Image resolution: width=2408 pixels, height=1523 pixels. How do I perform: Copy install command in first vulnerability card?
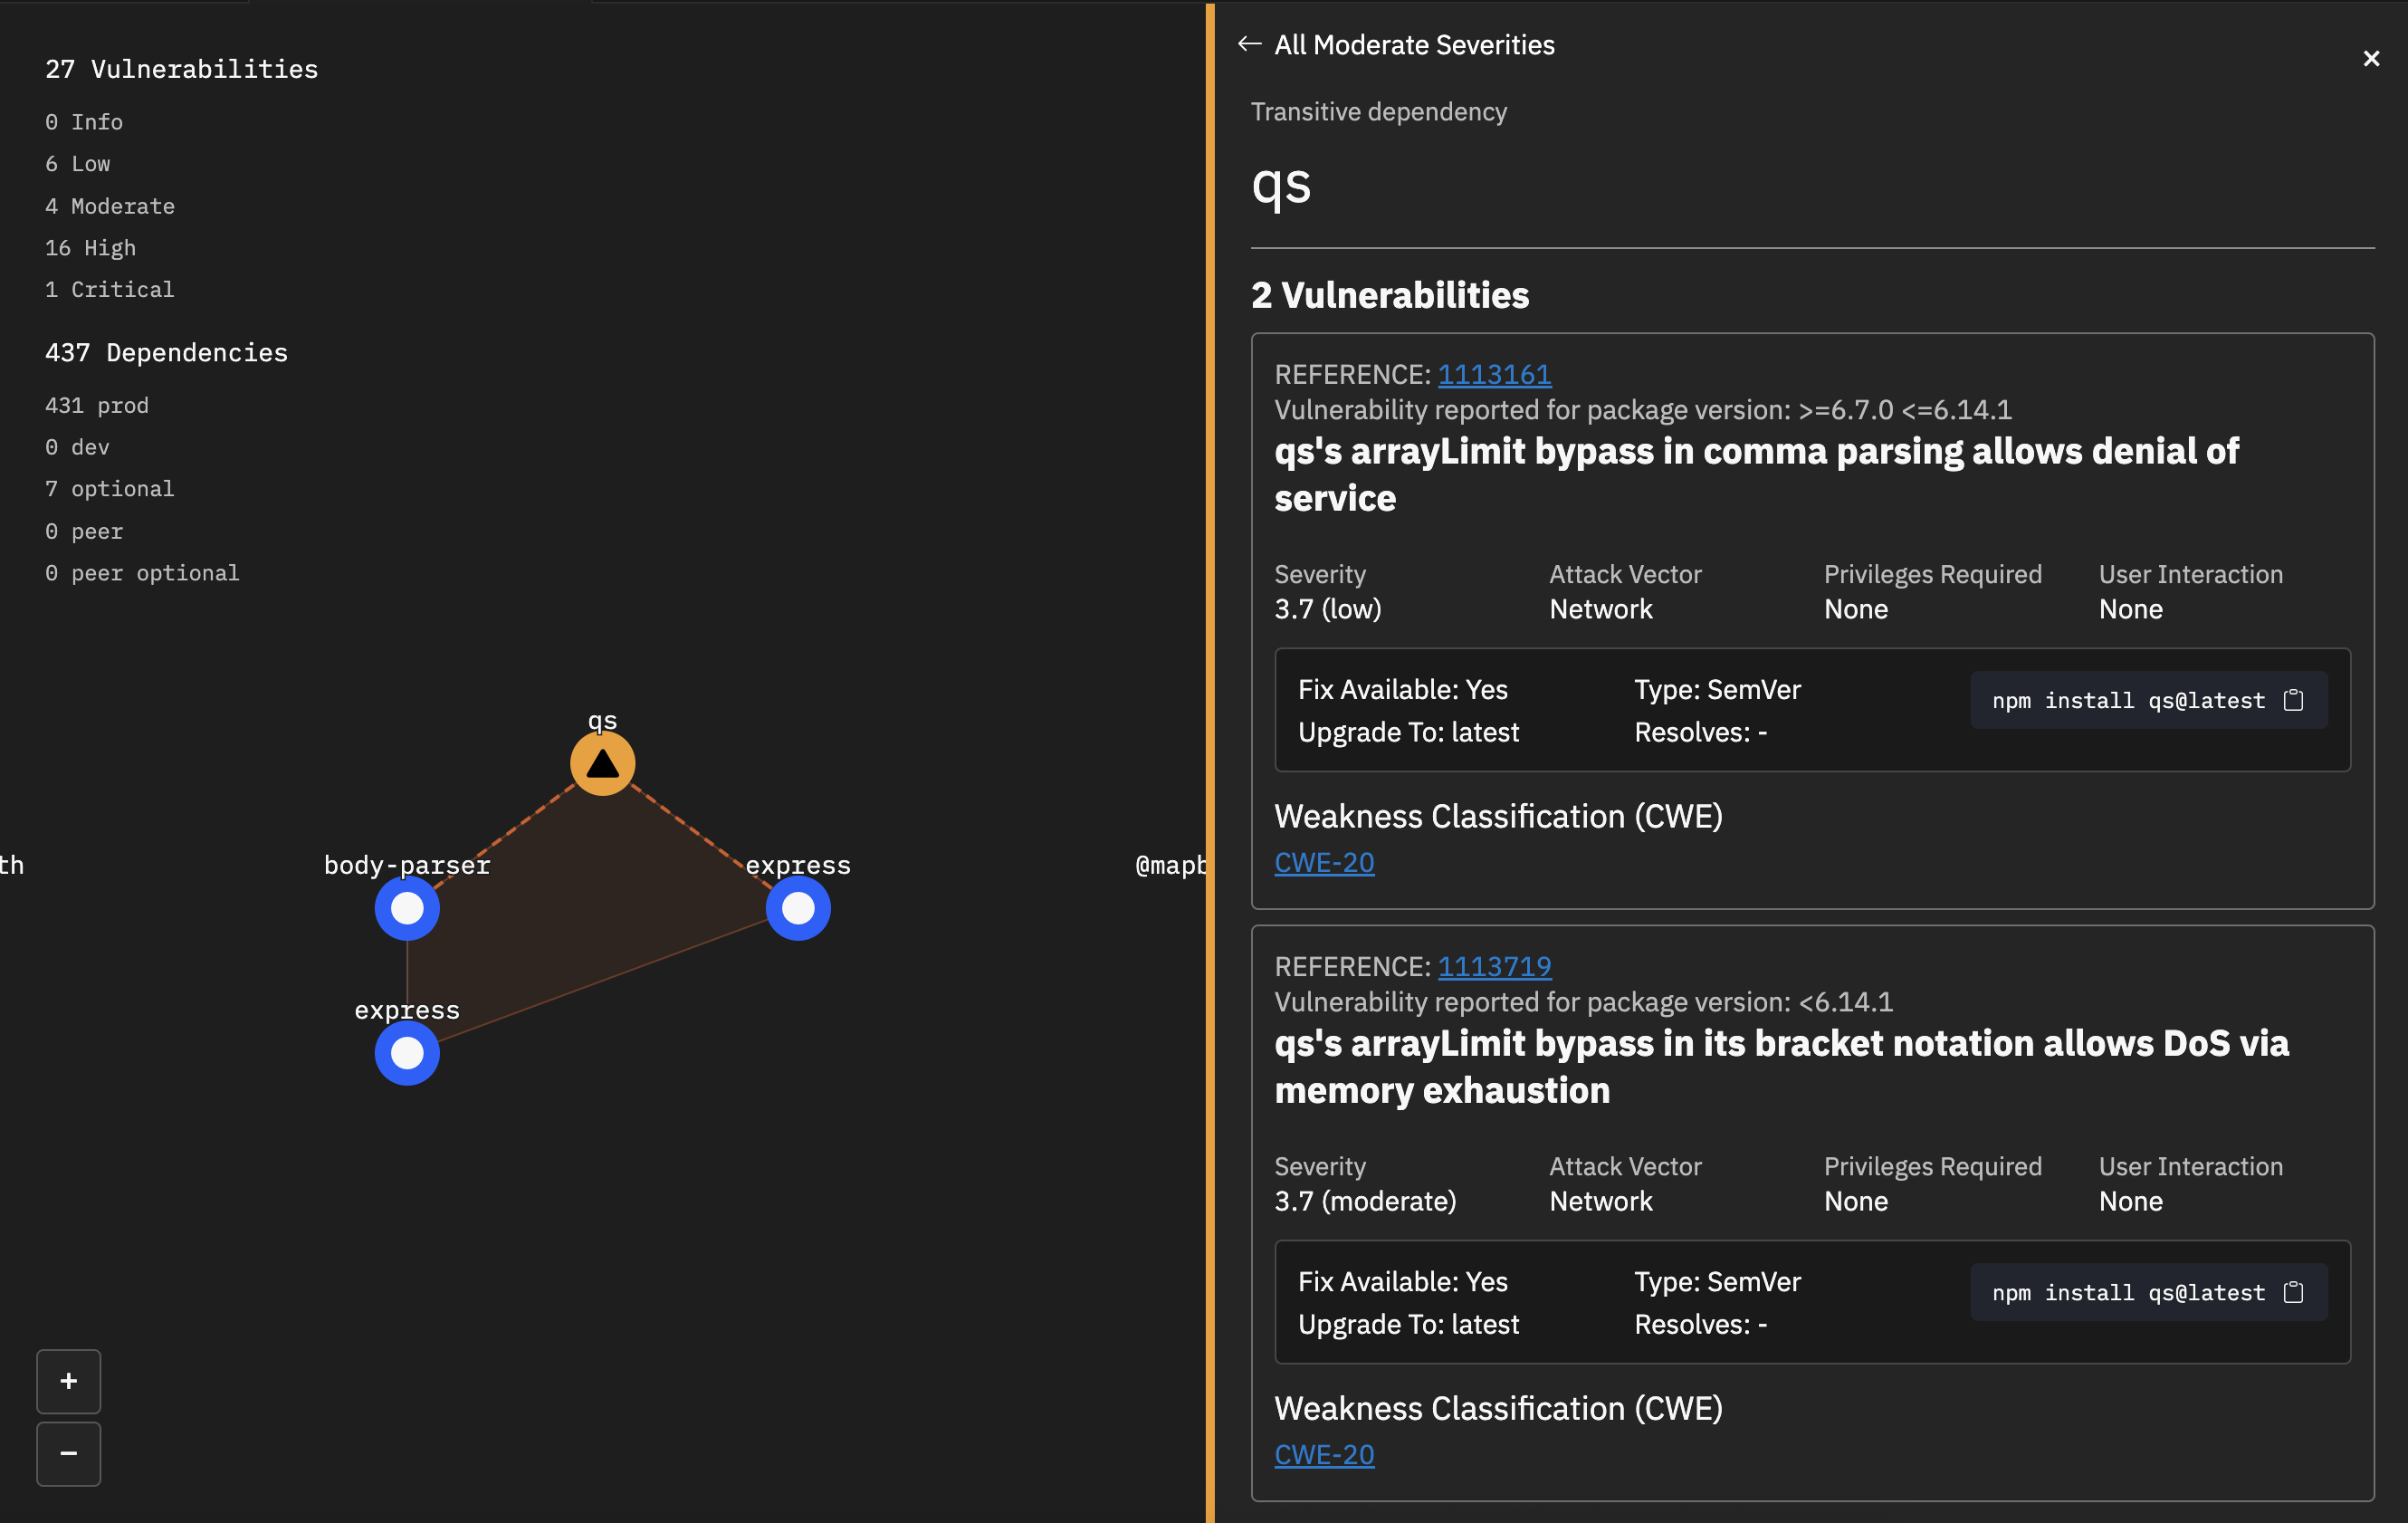pos(2293,700)
